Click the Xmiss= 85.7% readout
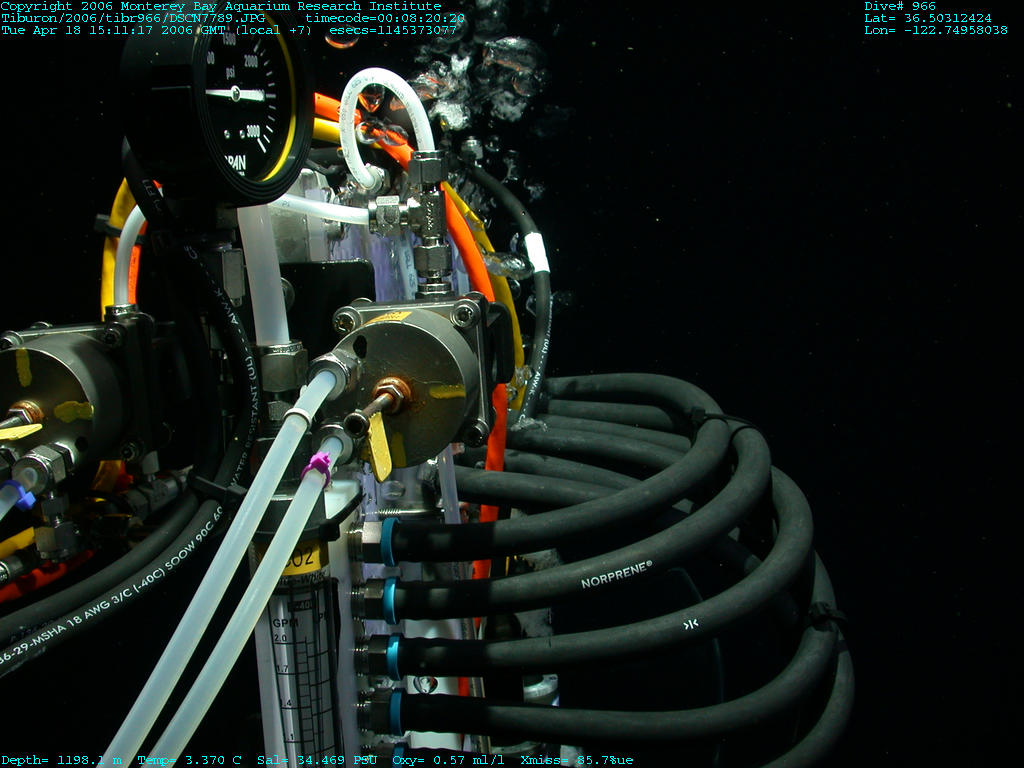Viewport: 1024px width, 768px height. [x=568, y=760]
